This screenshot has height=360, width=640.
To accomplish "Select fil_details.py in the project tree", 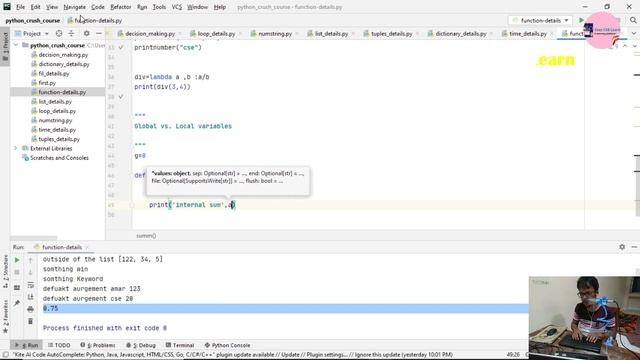I will click(x=54, y=73).
